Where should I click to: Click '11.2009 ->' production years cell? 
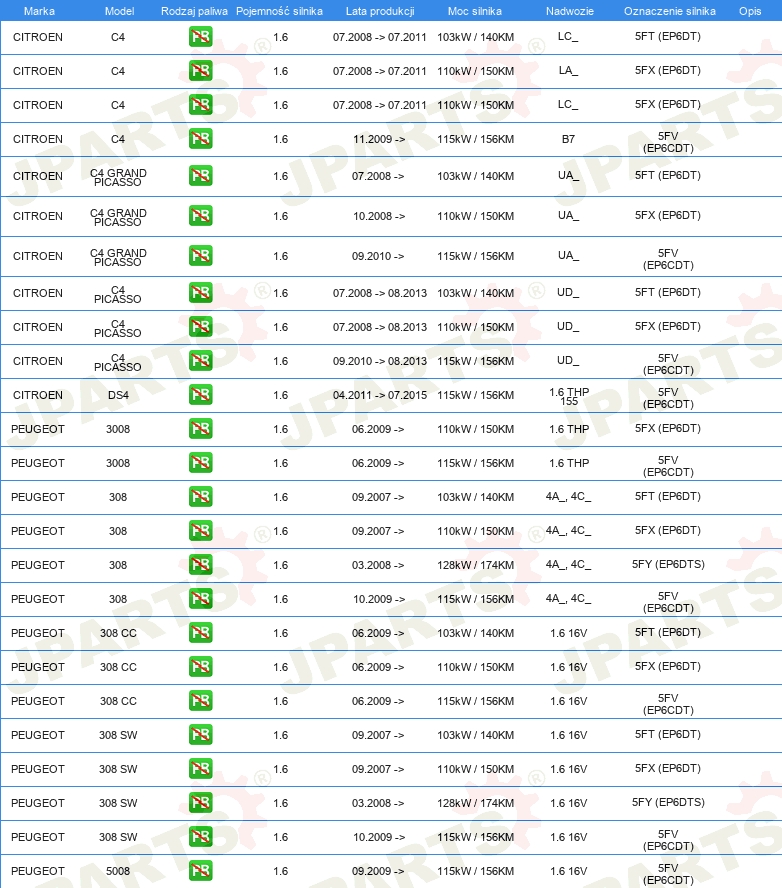(x=379, y=139)
